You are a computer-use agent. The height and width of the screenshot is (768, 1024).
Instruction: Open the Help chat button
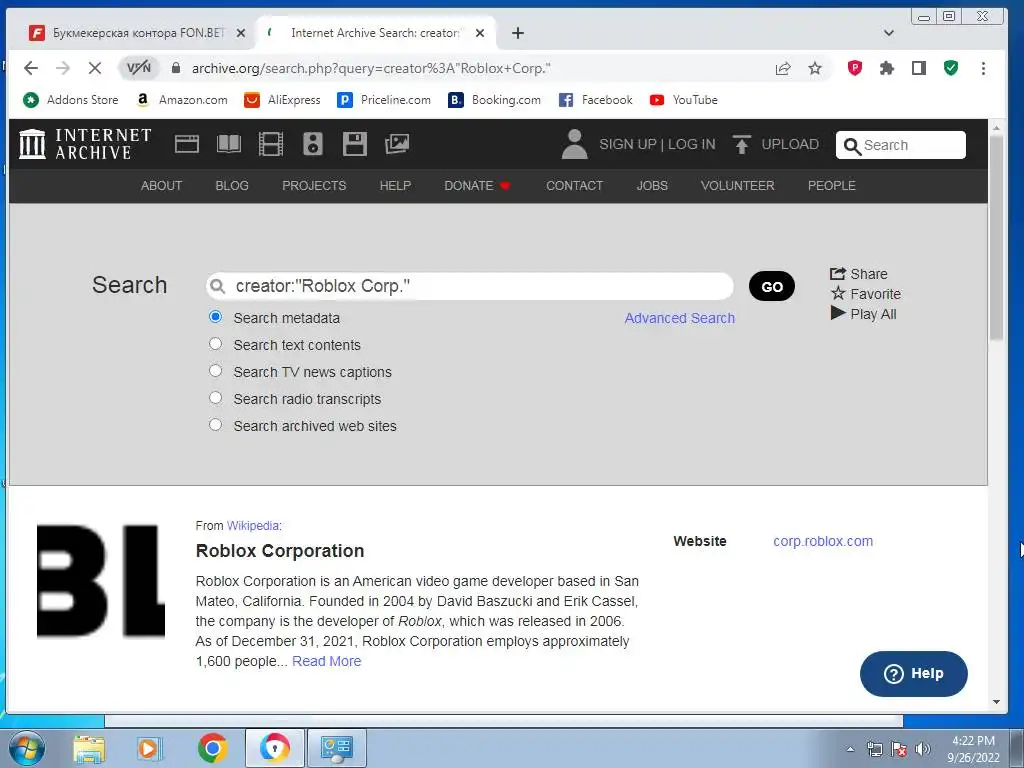point(913,673)
